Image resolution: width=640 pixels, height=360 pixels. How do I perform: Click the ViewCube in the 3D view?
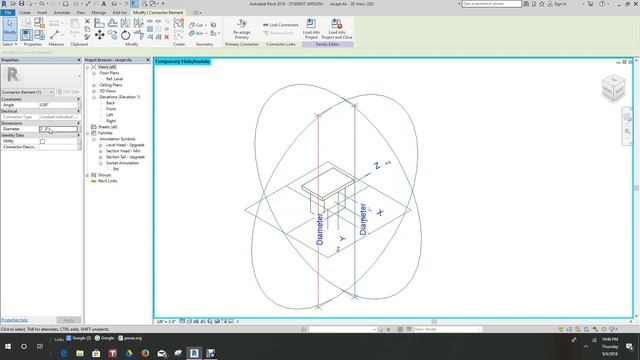[x=613, y=87]
